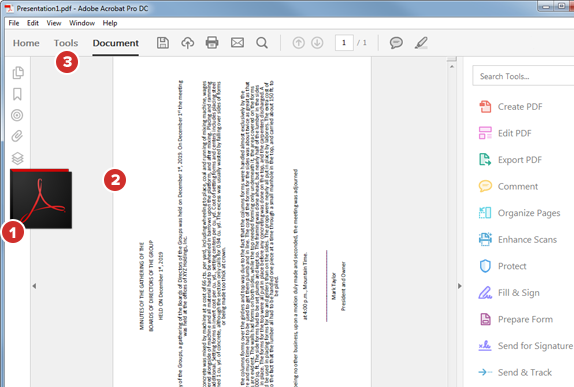The height and width of the screenshot is (387, 574).
Task: Switch to the Home tab
Action: pos(26,43)
